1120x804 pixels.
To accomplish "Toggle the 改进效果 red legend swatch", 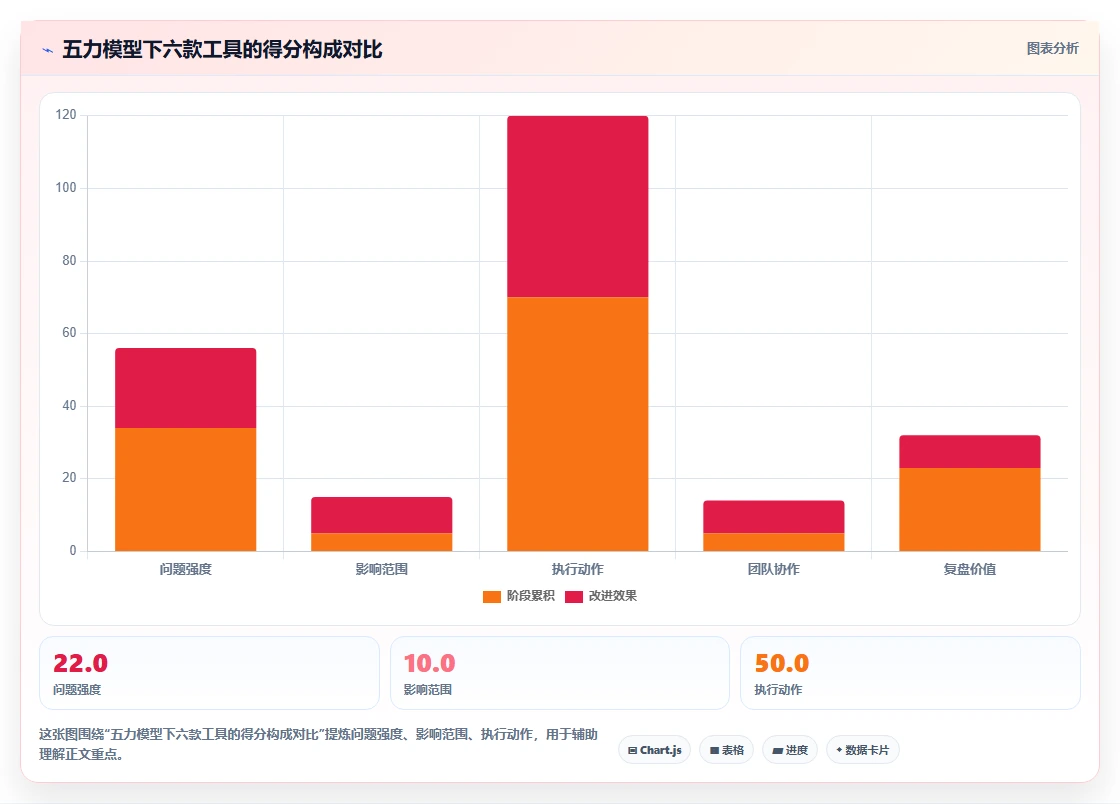I will [574, 596].
